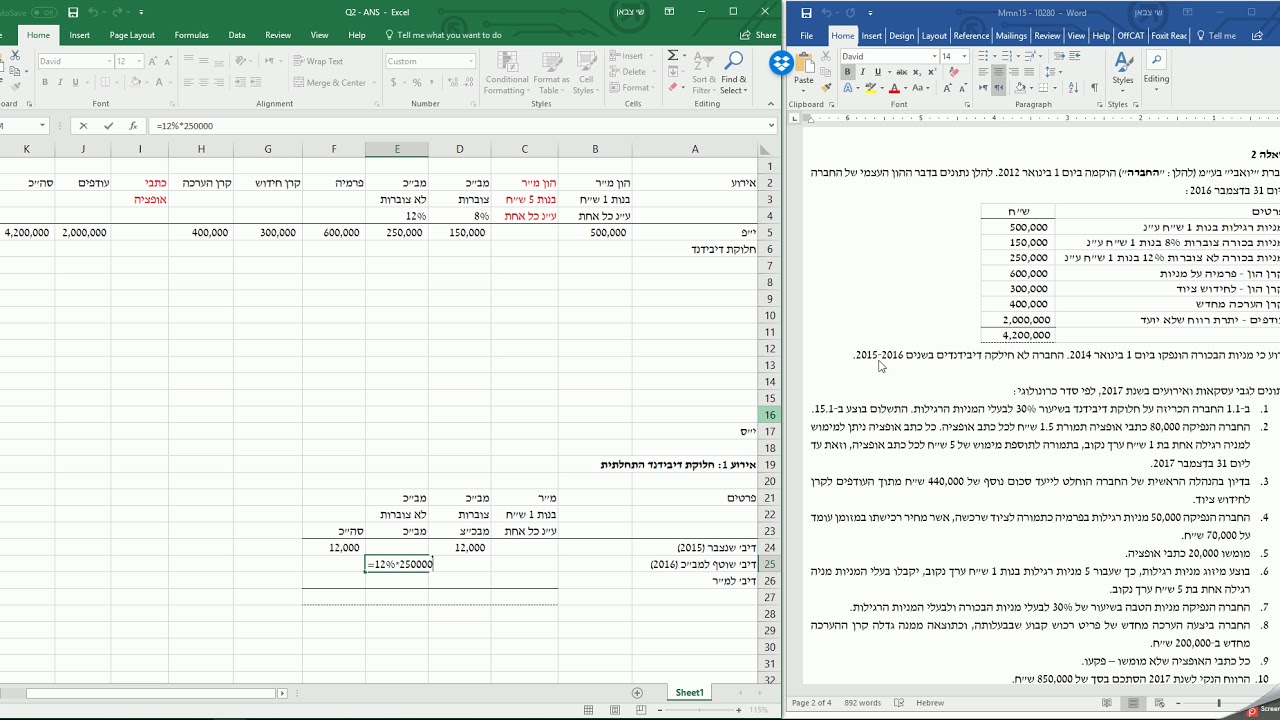Toggle Bold in Word's Font group

(x=847, y=72)
